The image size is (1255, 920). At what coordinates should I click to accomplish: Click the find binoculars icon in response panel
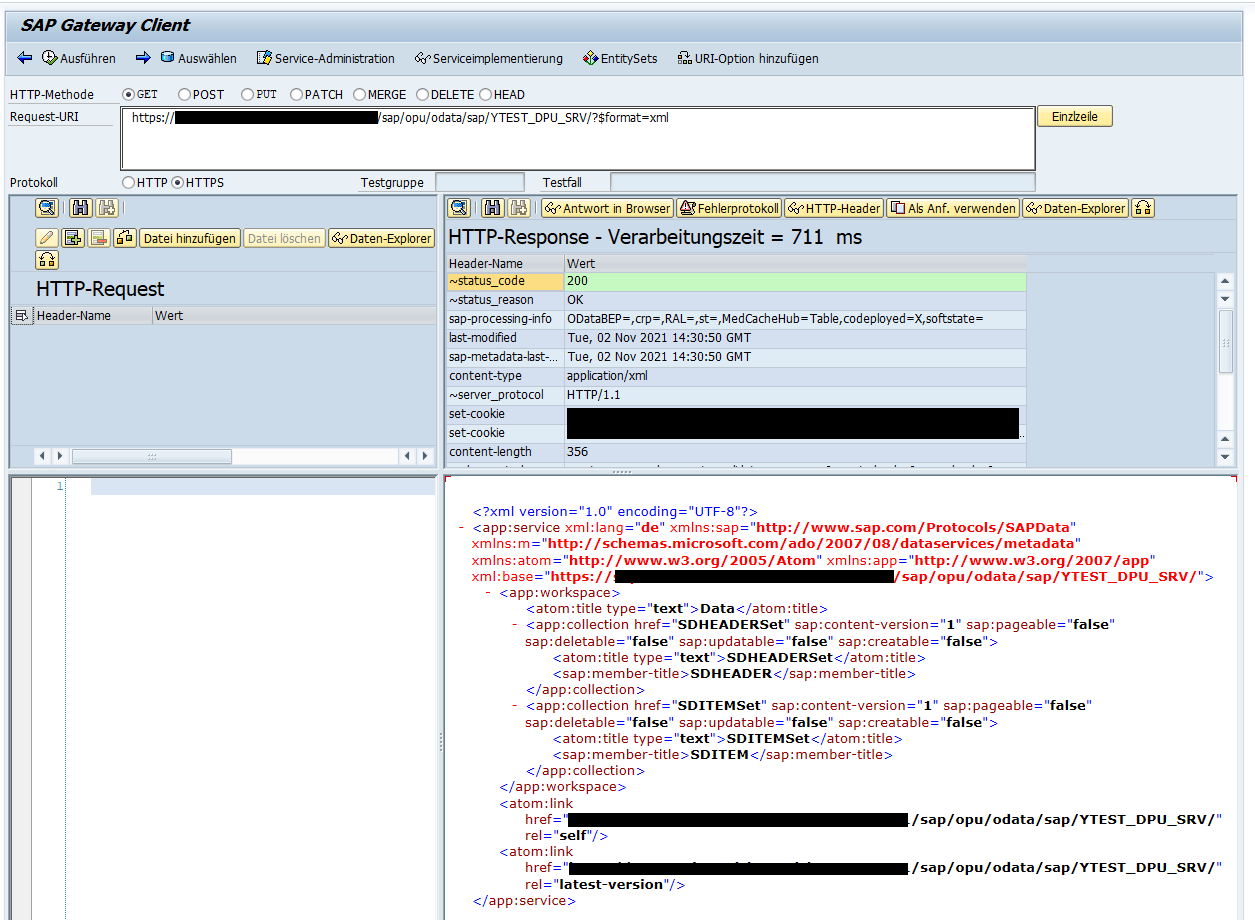493,208
